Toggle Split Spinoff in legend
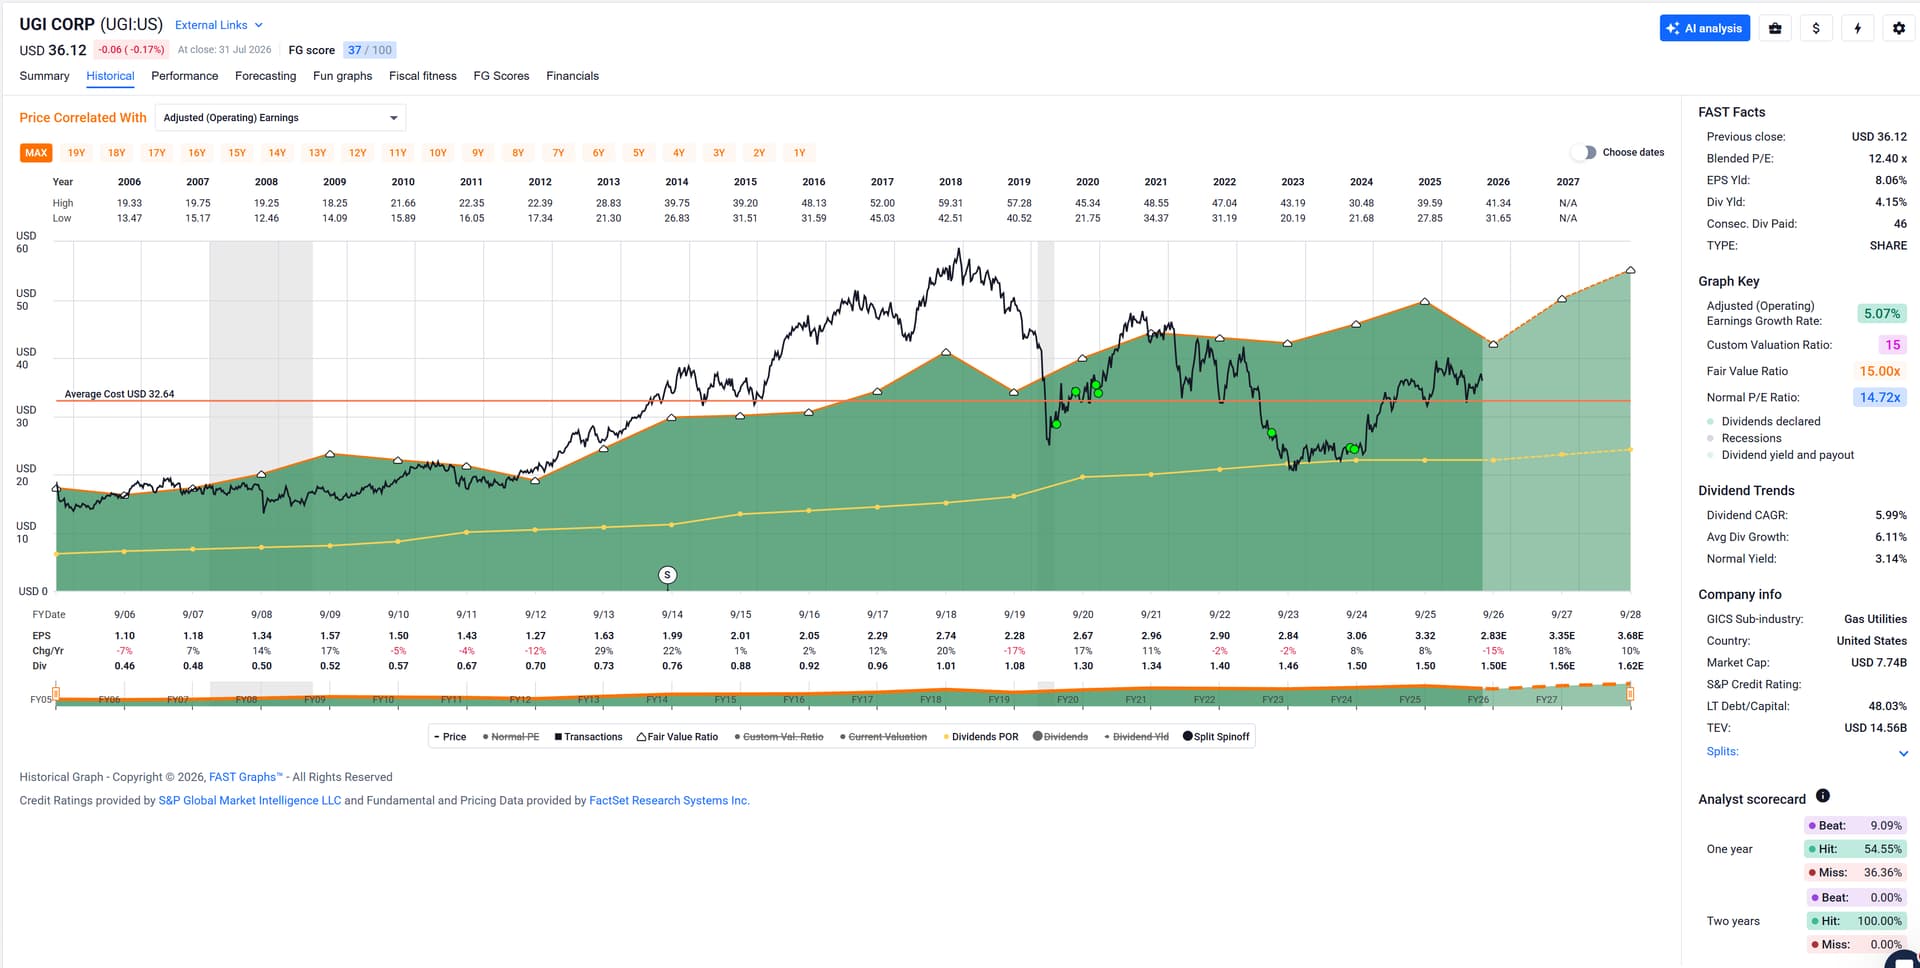The image size is (1920, 968). pyautogui.click(x=1216, y=737)
